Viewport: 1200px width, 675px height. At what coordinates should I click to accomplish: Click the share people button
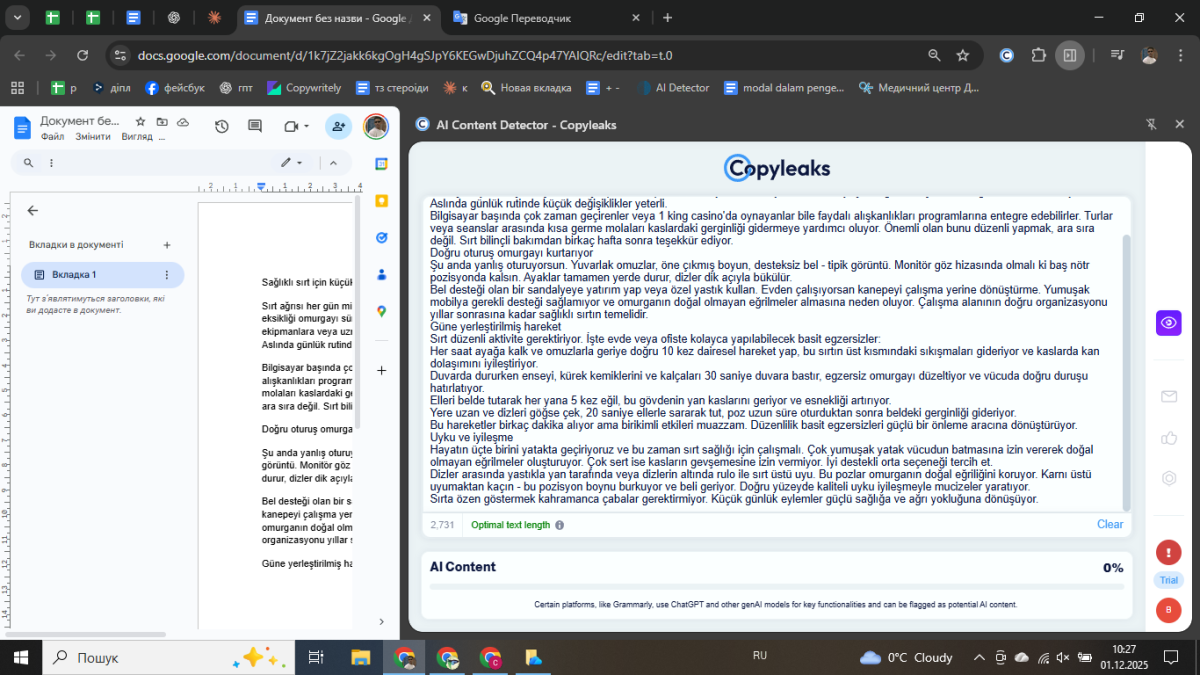pyautogui.click(x=338, y=126)
